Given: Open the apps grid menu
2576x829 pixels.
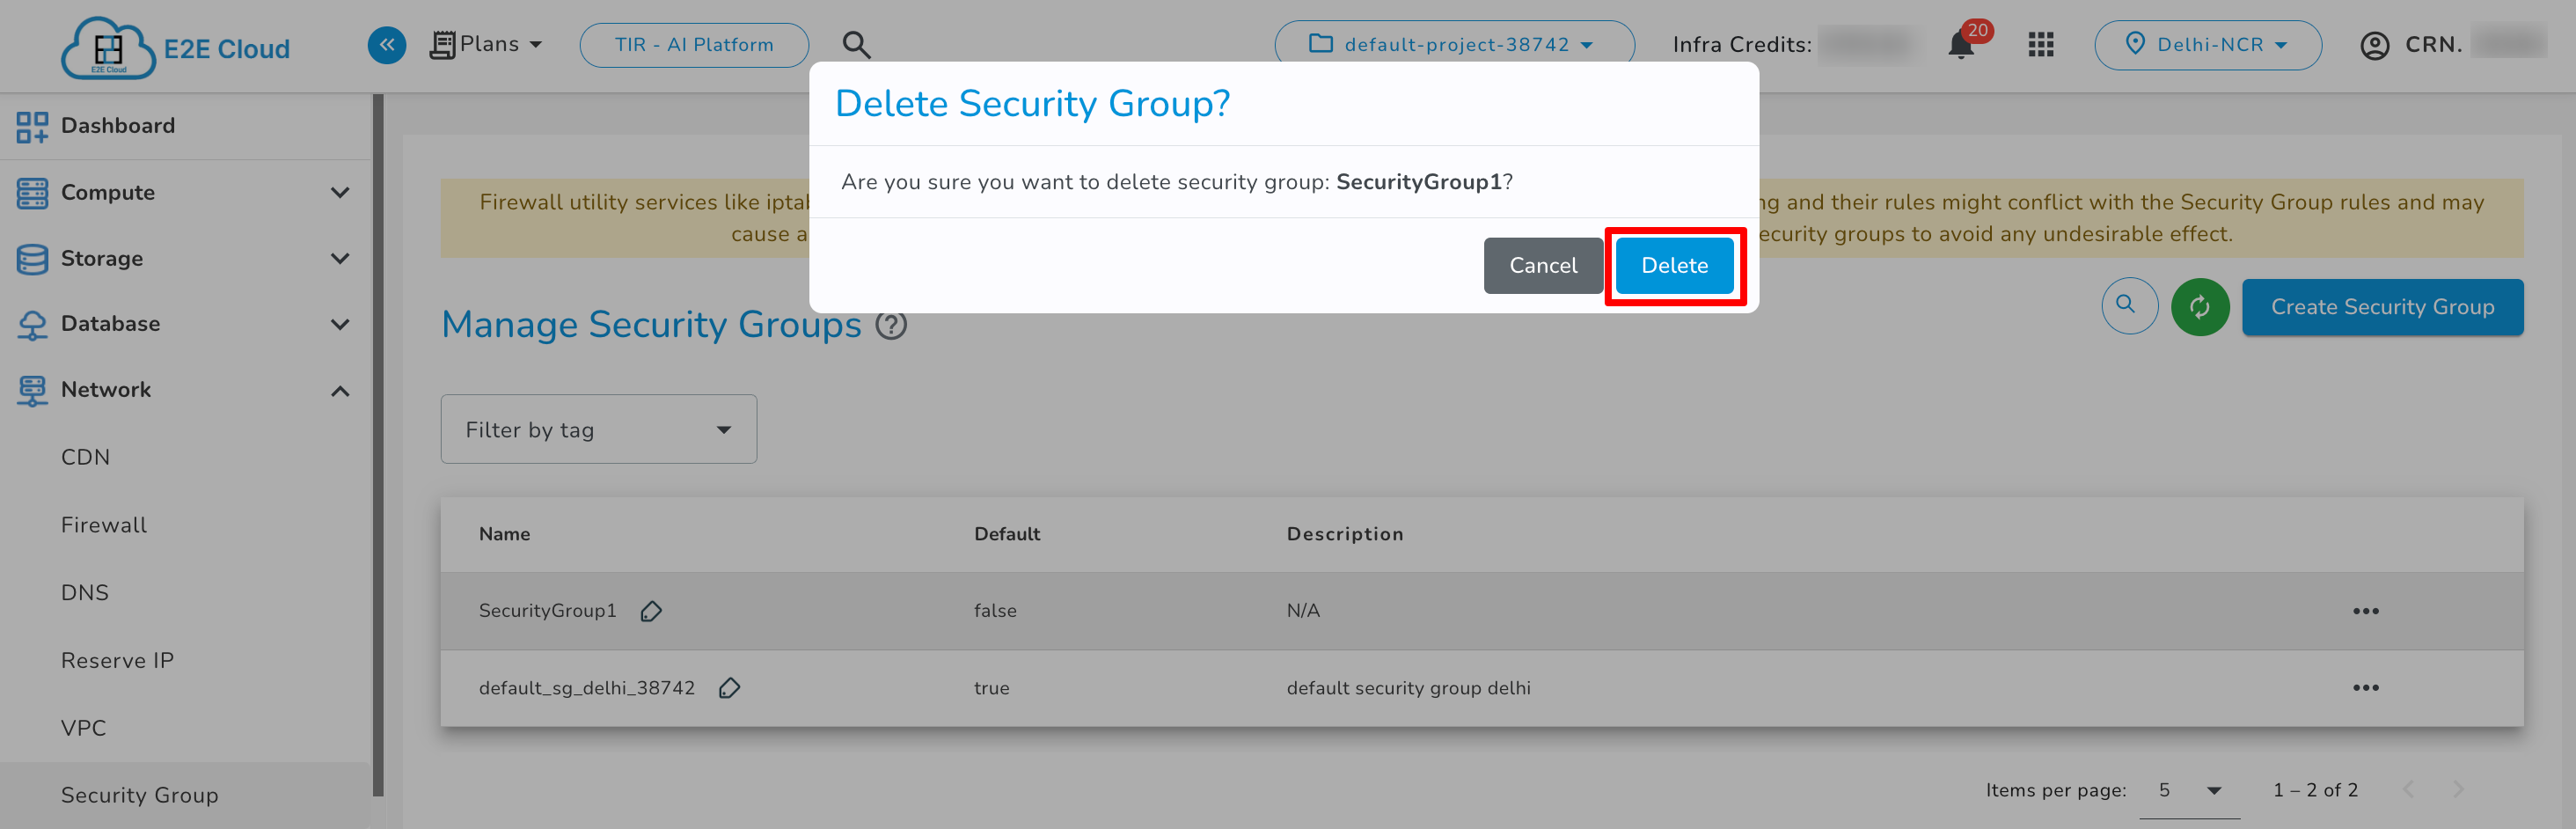Looking at the screenshot, I should coord(2040,44).
